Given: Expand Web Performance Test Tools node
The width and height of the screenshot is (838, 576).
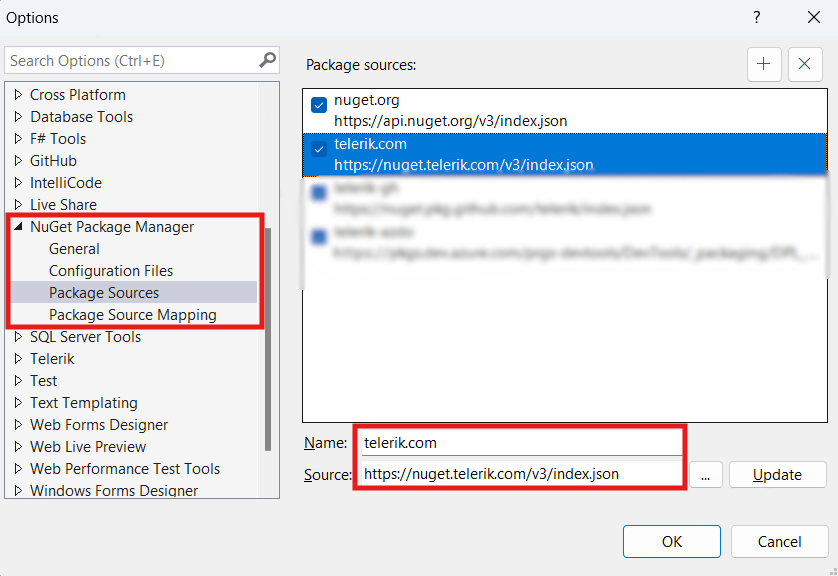Looking at the screenshot, I should 18,469.
